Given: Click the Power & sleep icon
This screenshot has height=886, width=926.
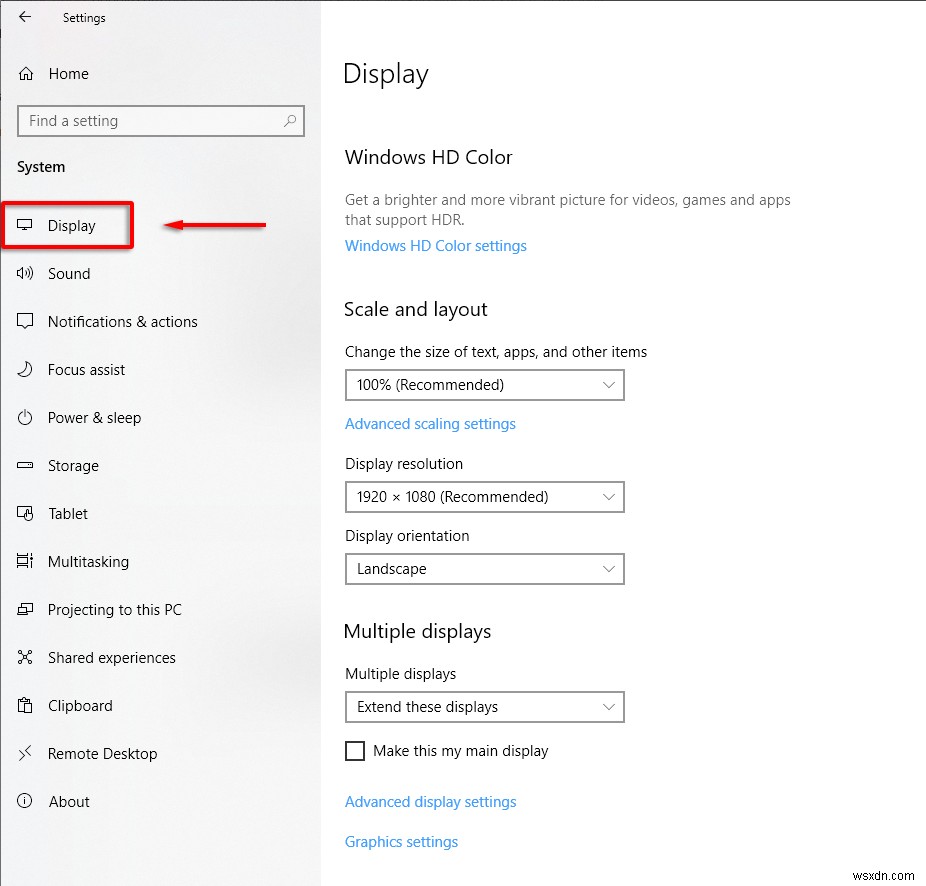Looking at the screenshot, I should tap(25, 418).
